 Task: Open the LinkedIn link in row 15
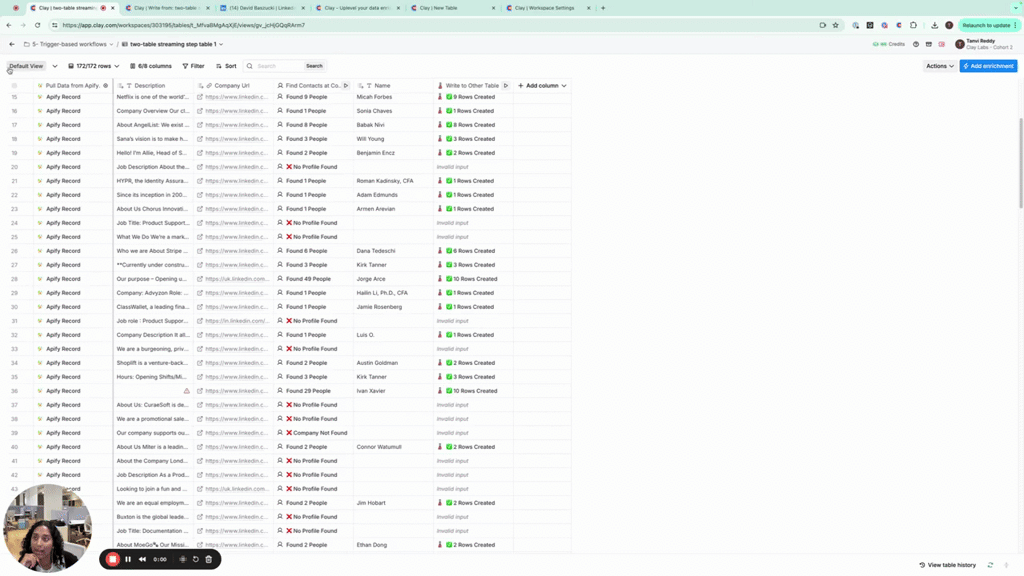(200, 97)
